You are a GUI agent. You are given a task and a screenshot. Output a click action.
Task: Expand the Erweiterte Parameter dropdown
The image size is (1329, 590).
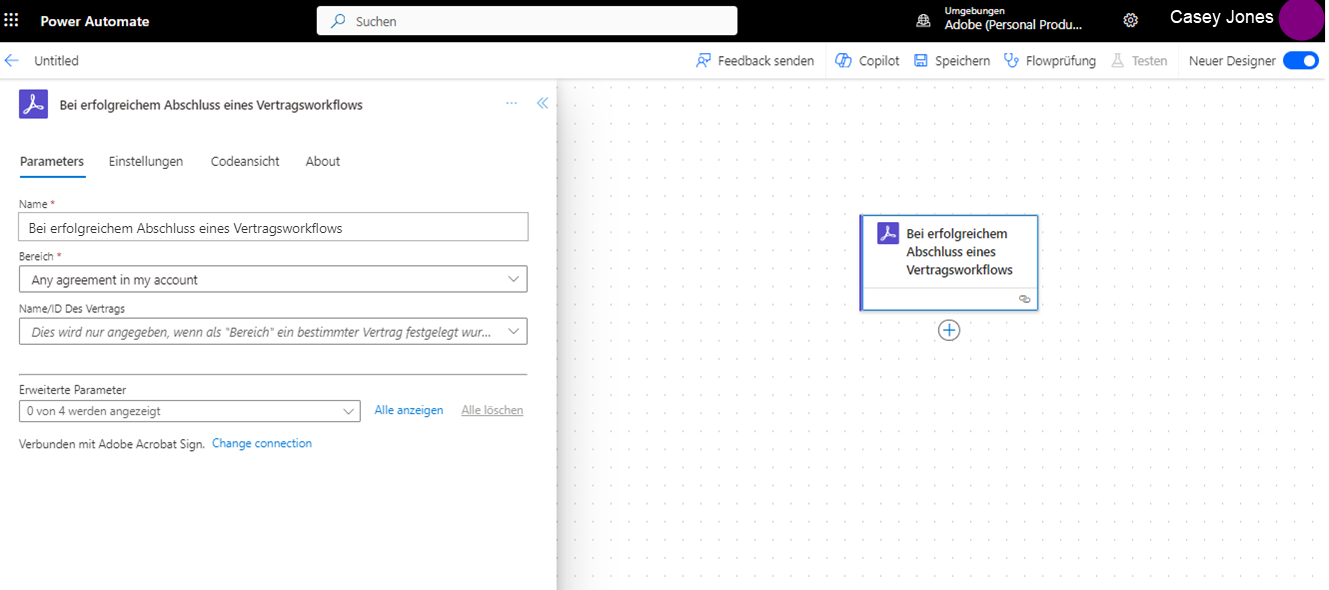coord(349,410)
